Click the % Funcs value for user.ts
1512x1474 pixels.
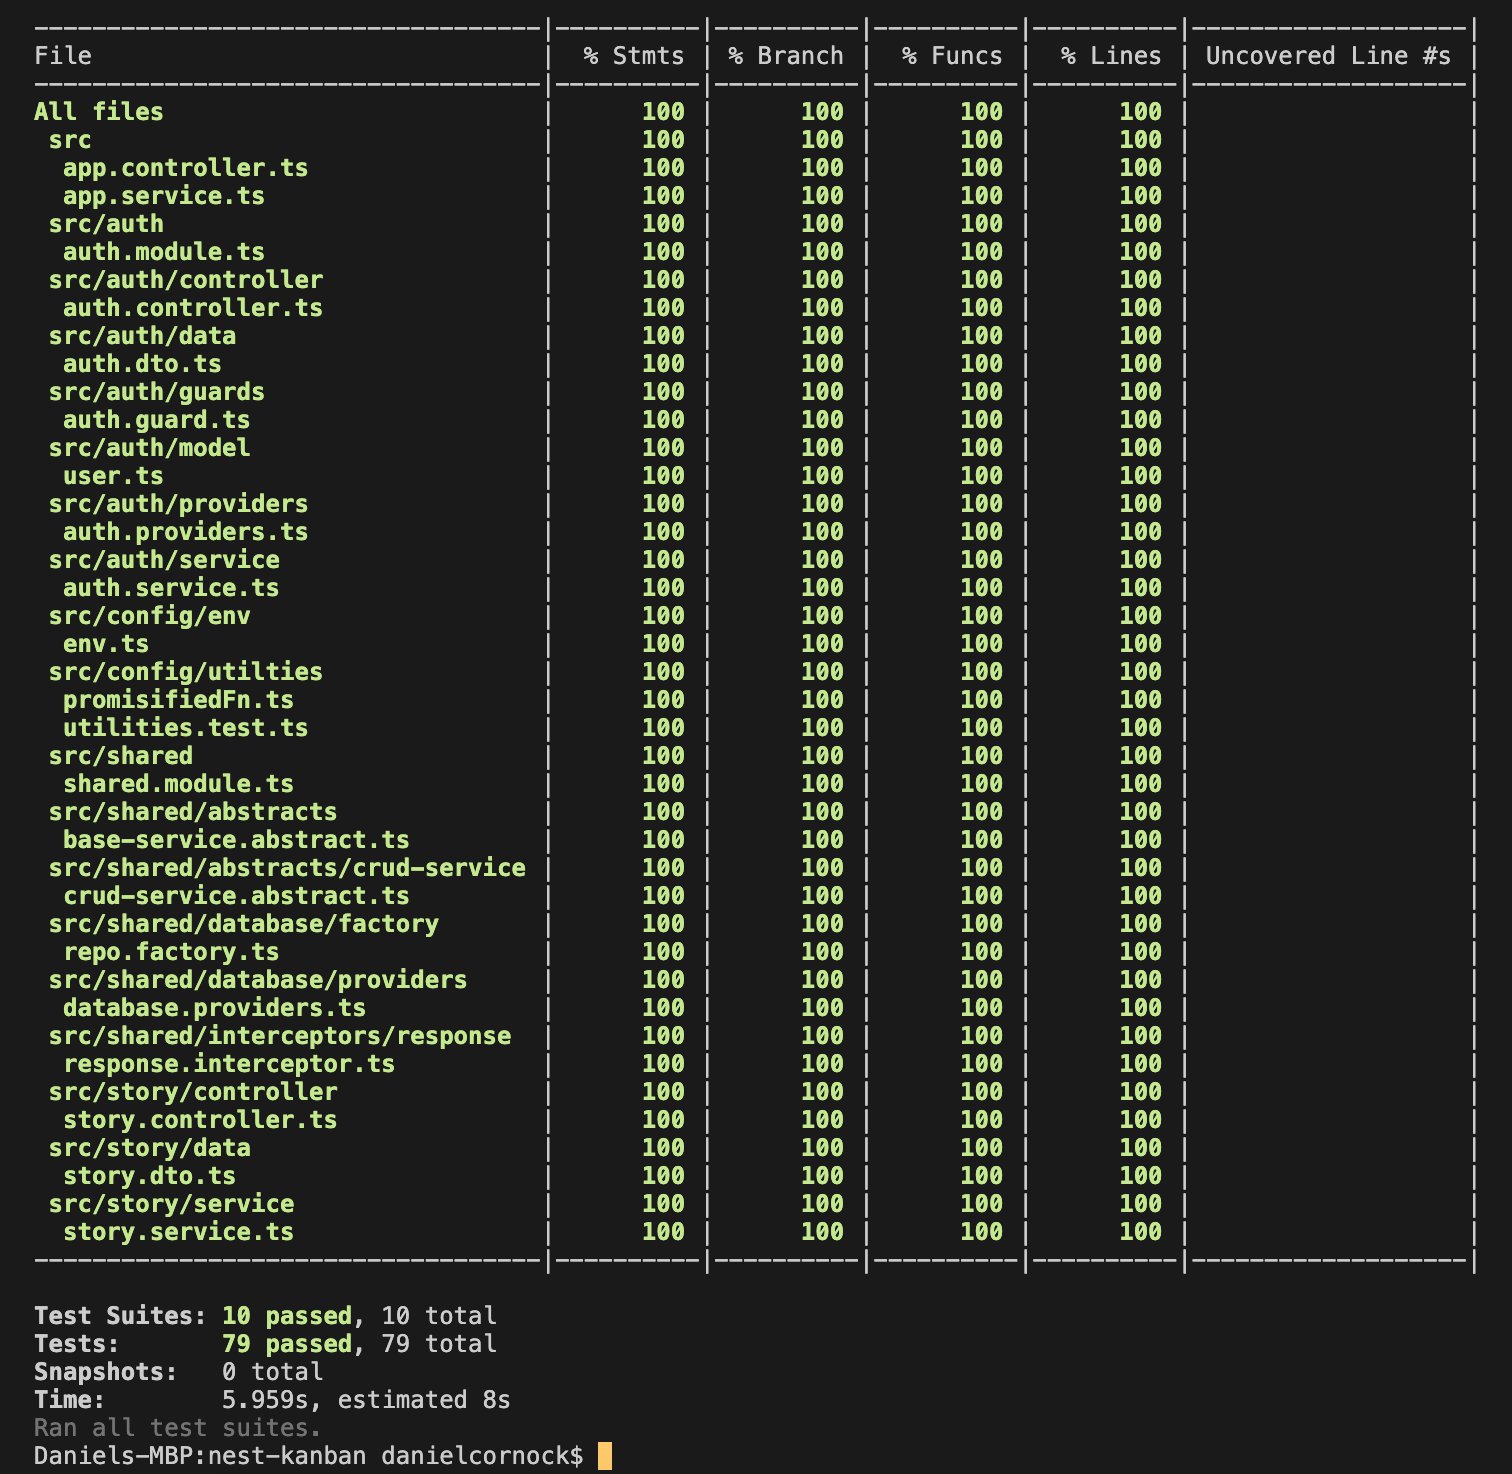981,475
